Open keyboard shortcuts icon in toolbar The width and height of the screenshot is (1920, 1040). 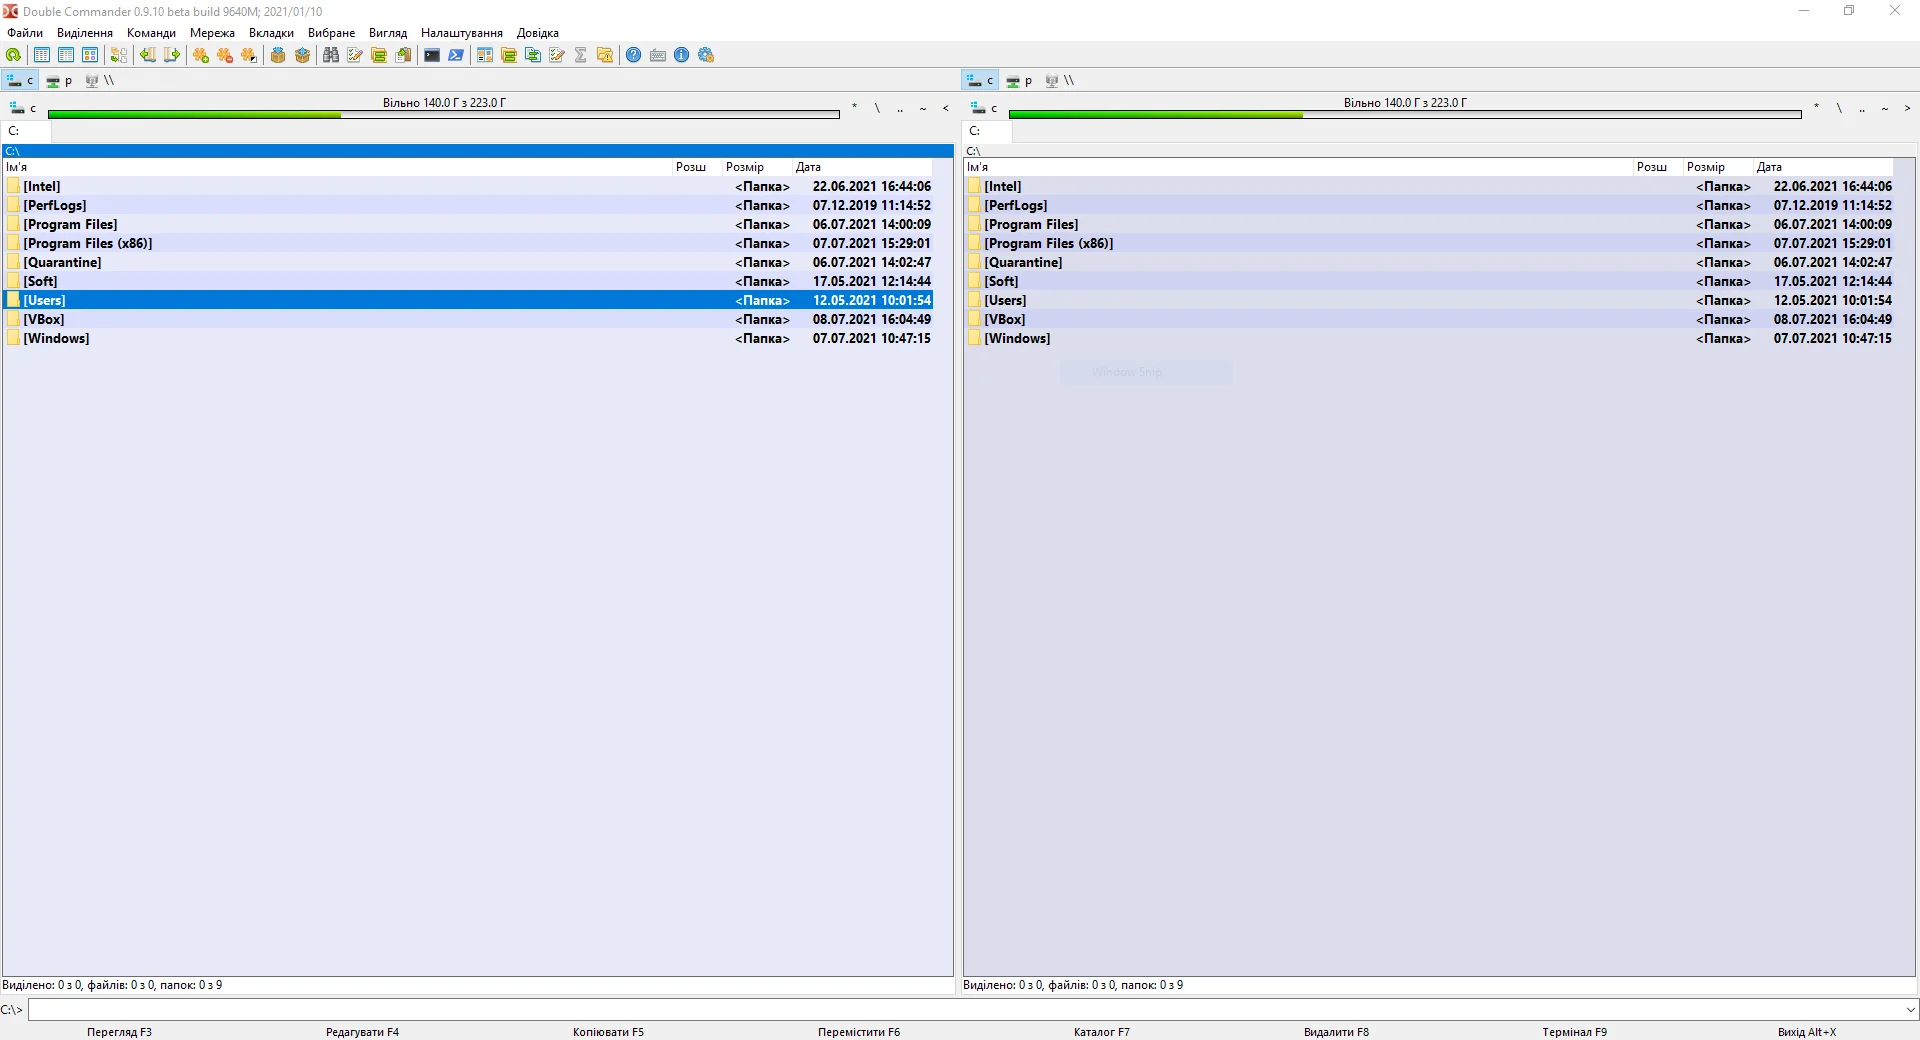(658, 55)
